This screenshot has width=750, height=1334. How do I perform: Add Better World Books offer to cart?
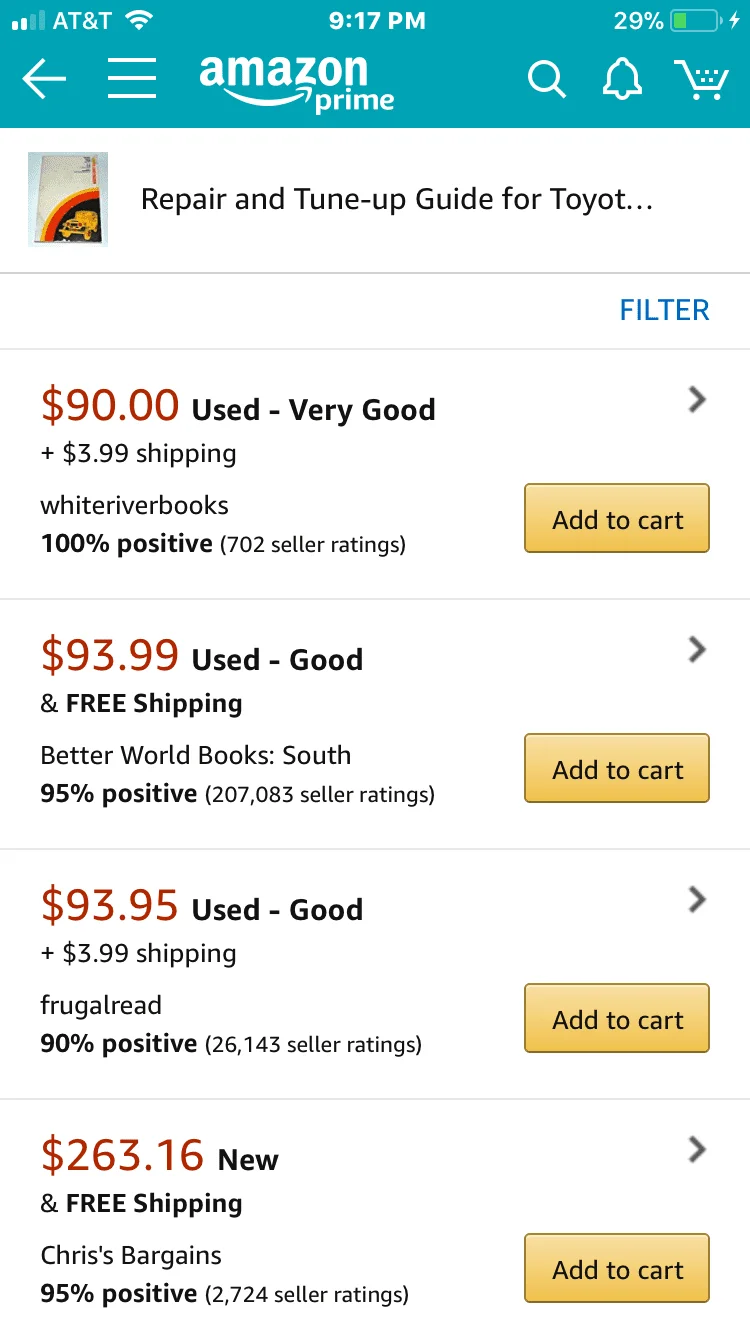617,768
